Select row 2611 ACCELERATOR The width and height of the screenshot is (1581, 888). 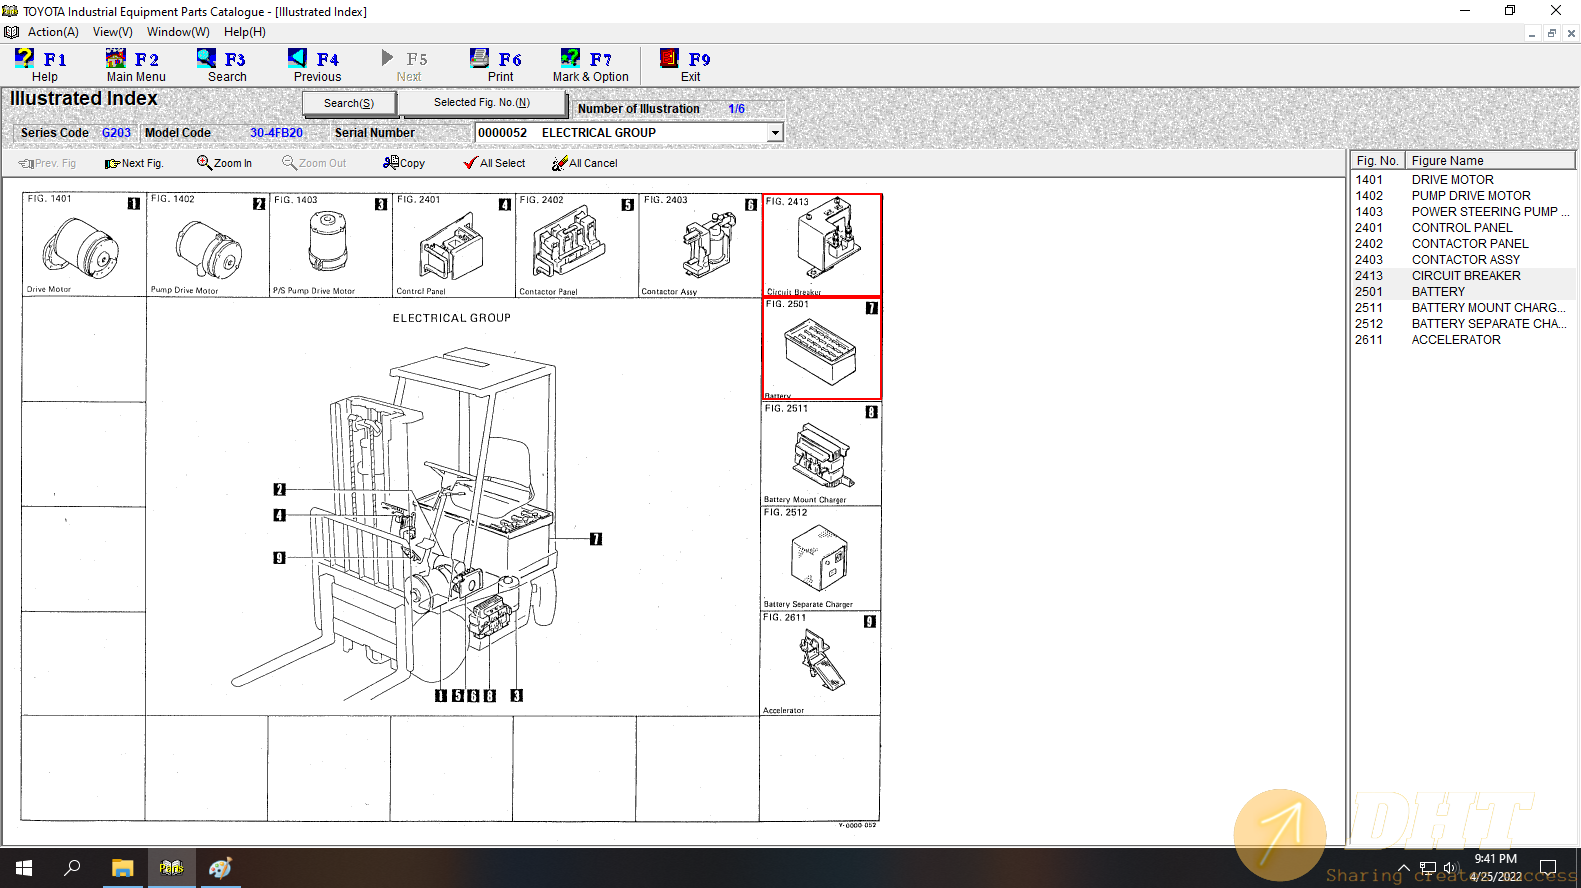pos(1462,340)
